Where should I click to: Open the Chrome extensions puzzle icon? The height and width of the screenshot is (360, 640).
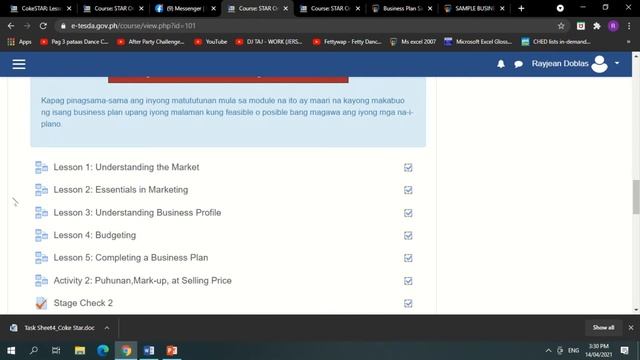pos(597,26)
